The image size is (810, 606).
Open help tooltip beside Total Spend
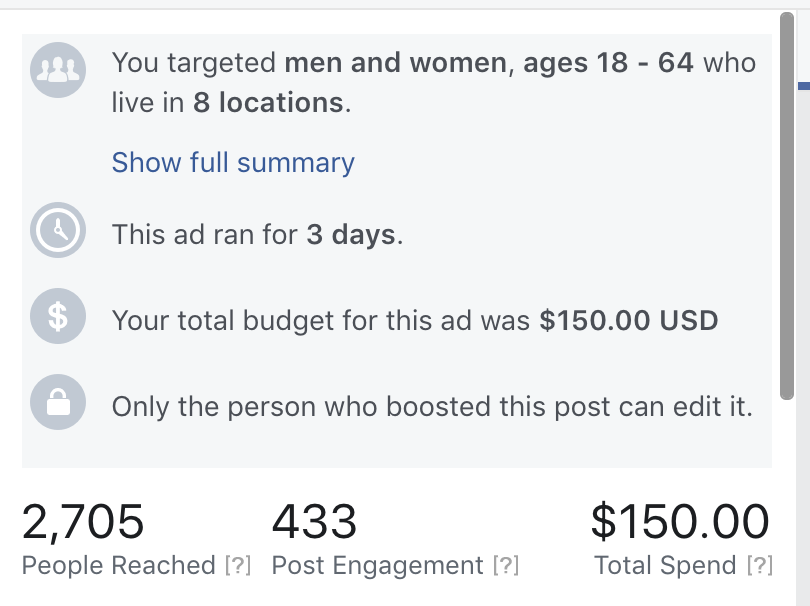coord(760,565)
